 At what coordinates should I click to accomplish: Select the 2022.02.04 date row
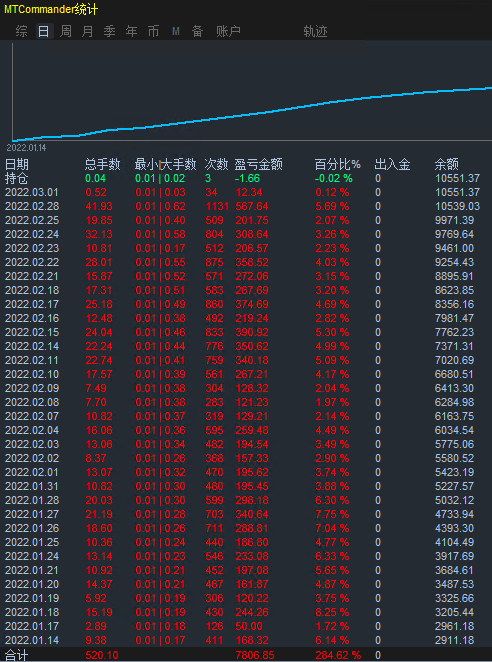click(32, 430)
